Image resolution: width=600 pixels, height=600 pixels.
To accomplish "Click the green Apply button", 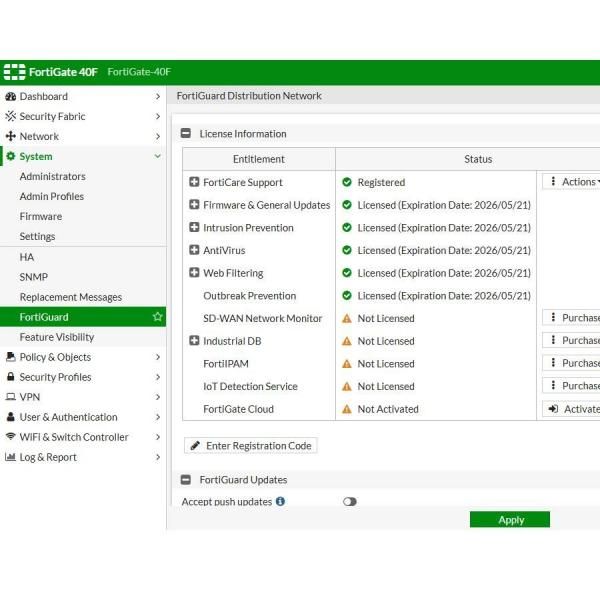I will [x=510, y=520].
